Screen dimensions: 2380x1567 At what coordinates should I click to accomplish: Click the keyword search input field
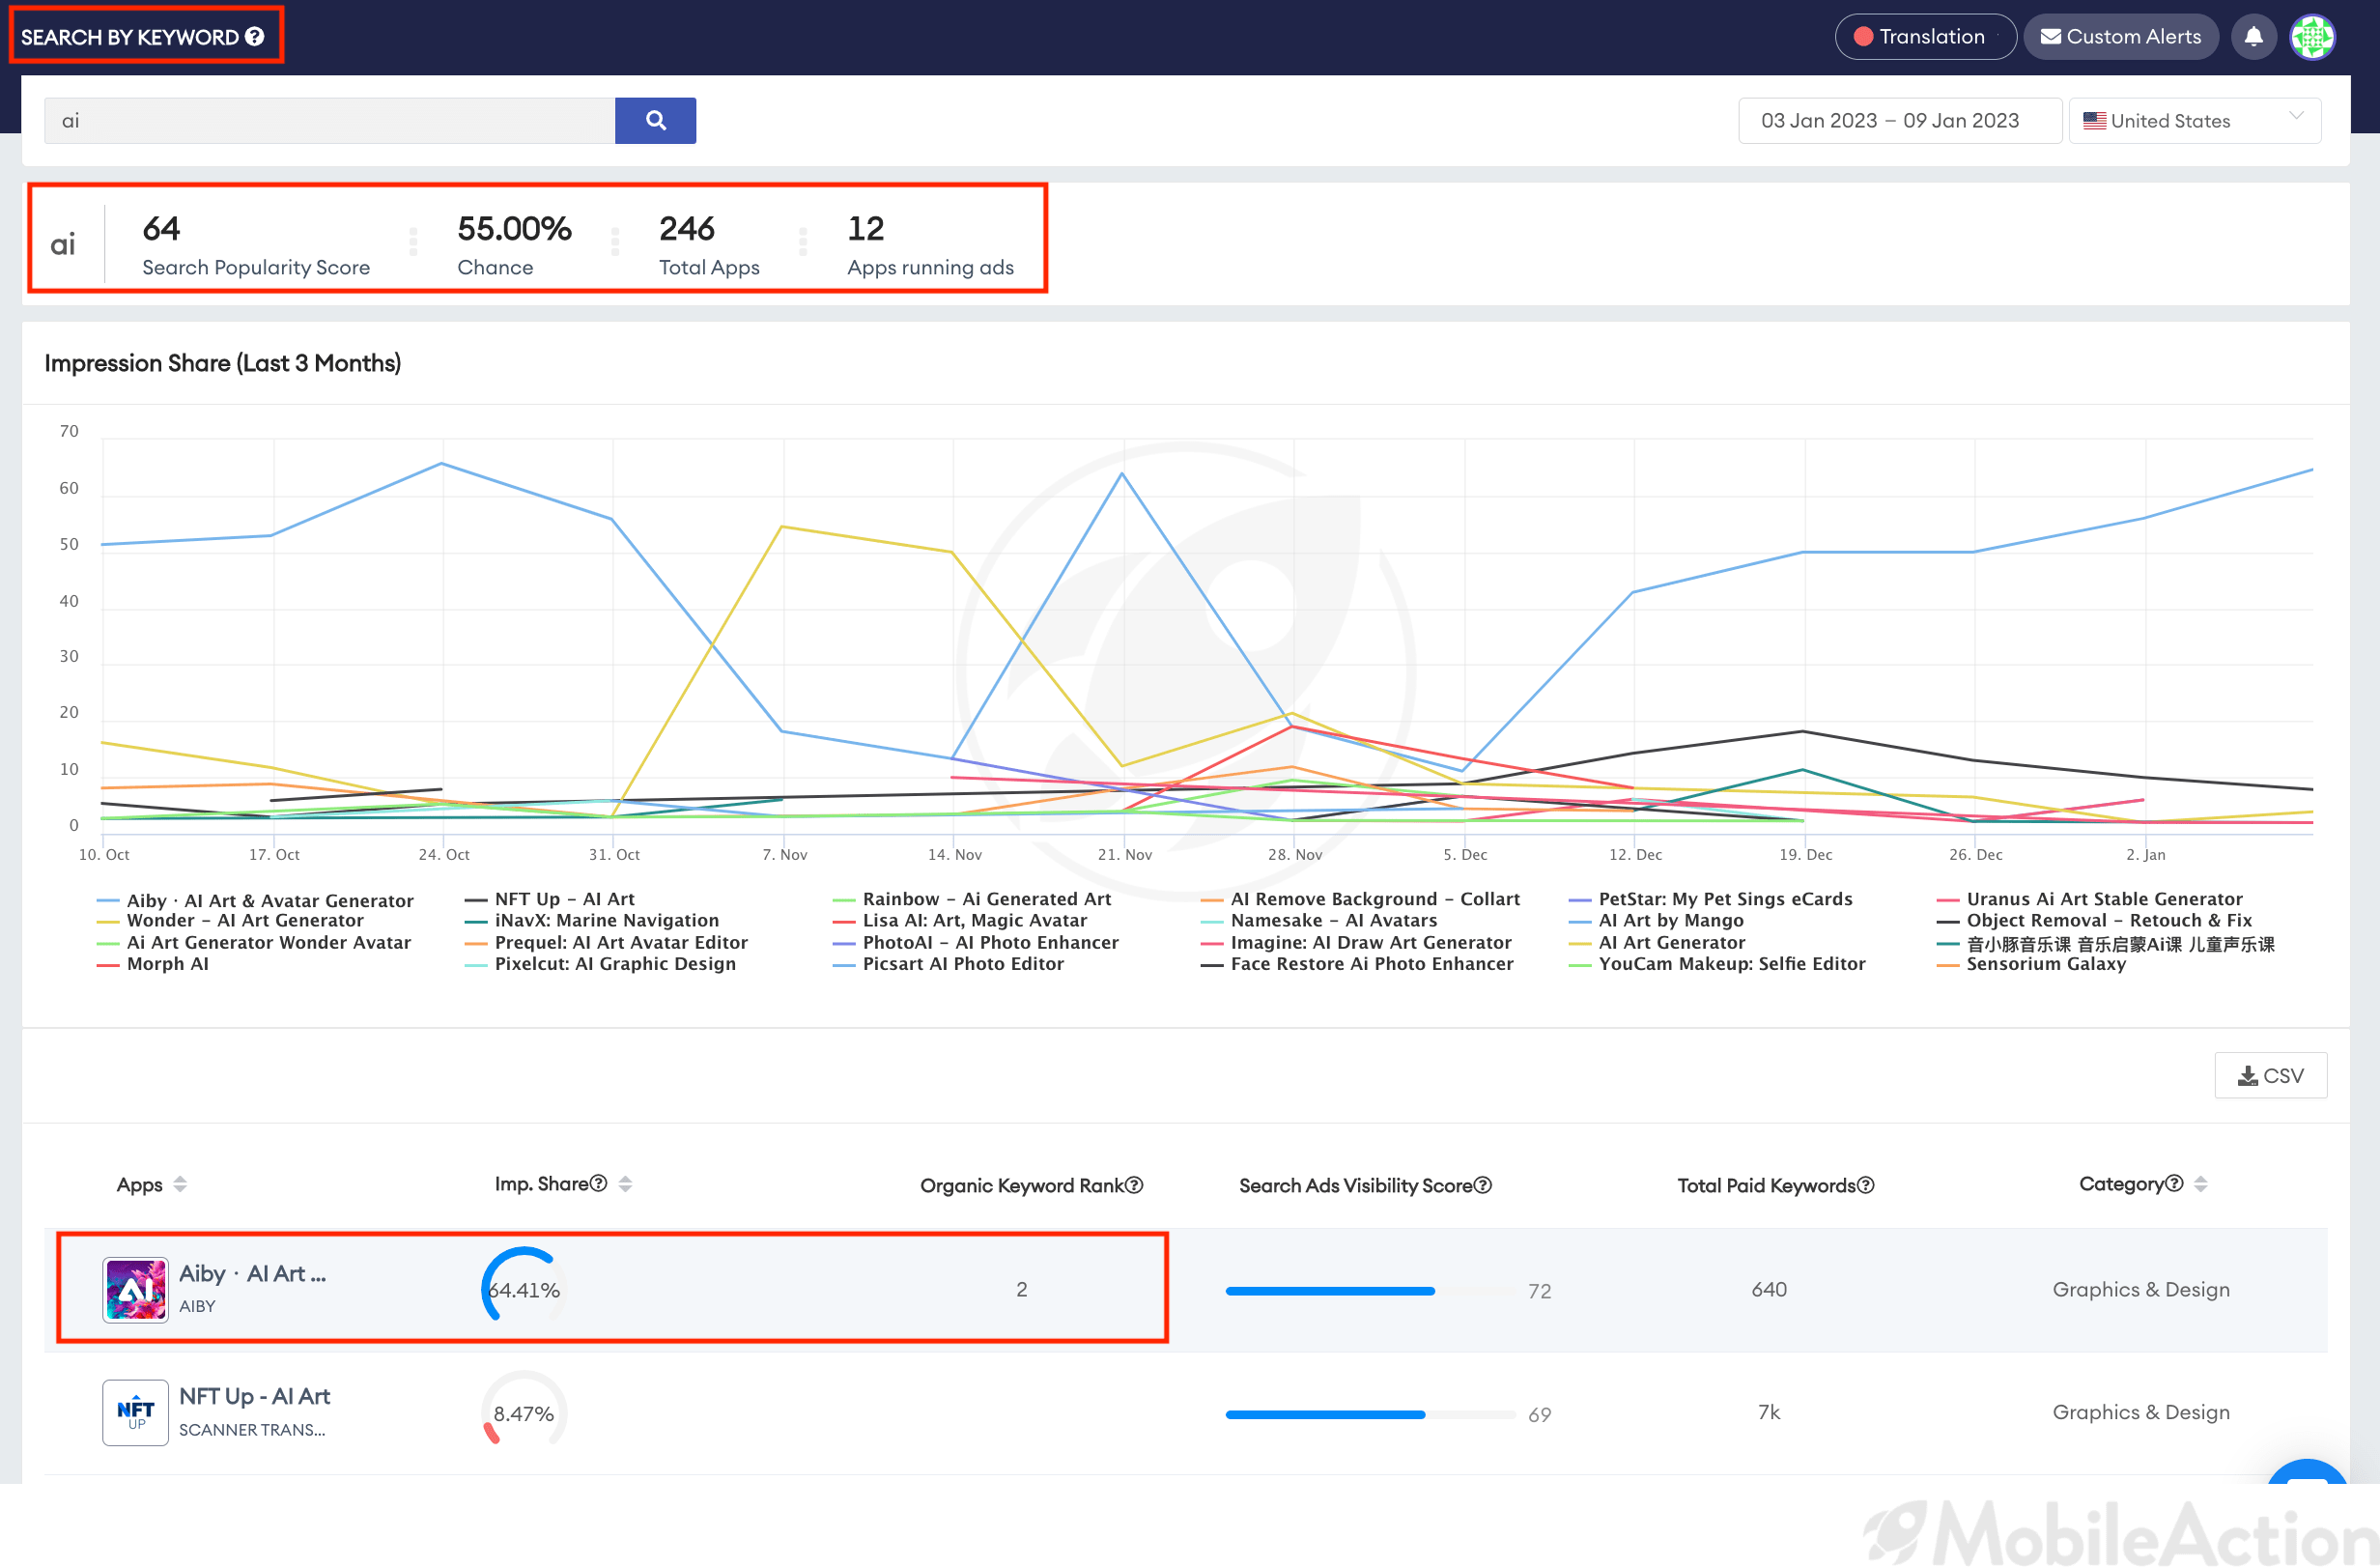[x=329, y=120]
